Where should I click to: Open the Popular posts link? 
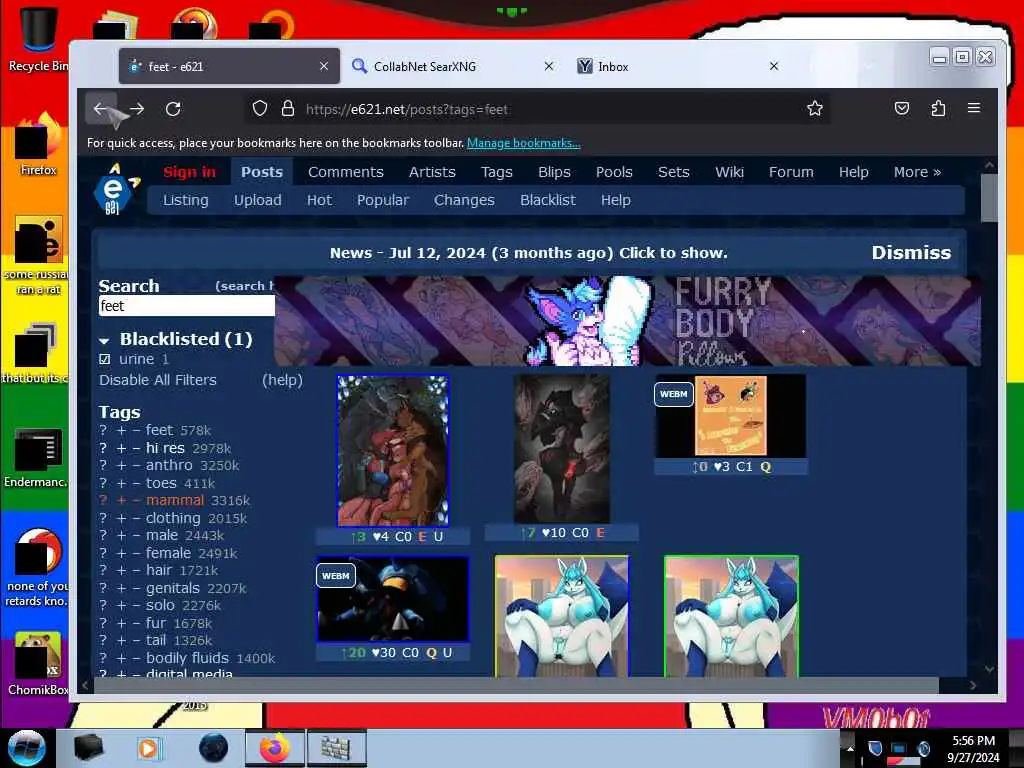click(383, 200)
